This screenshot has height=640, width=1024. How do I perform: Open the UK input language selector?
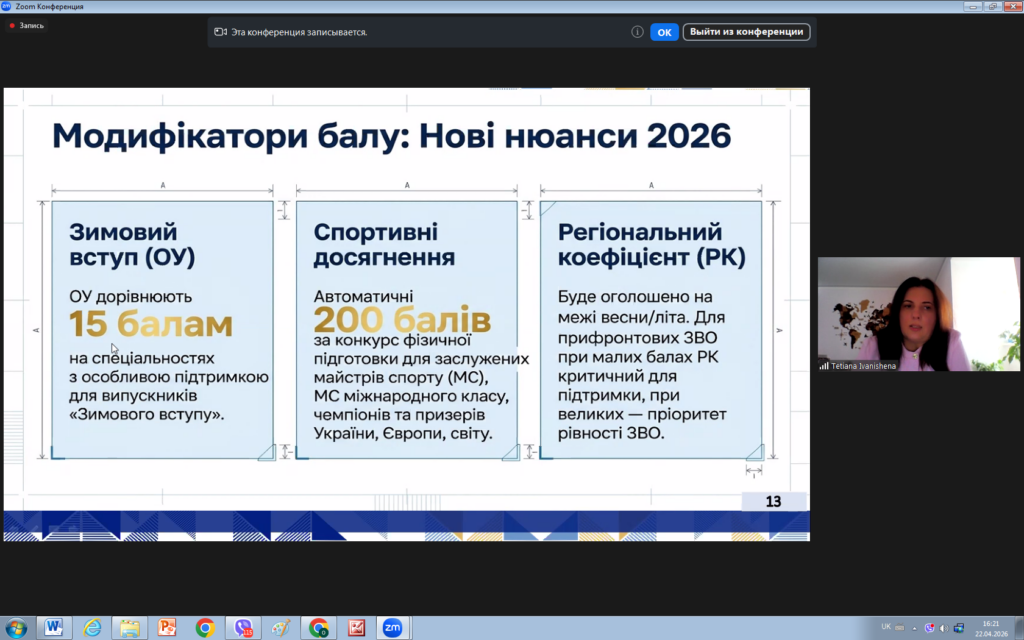(x=886, y=627)
